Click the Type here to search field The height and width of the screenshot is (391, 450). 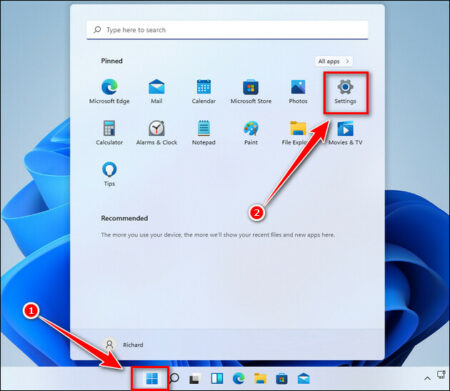tap(227, 30)
